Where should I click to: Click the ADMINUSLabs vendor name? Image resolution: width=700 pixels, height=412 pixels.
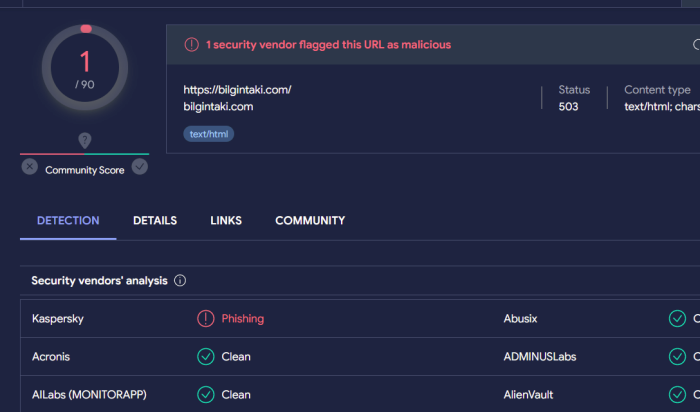click(x=540, y=357)
